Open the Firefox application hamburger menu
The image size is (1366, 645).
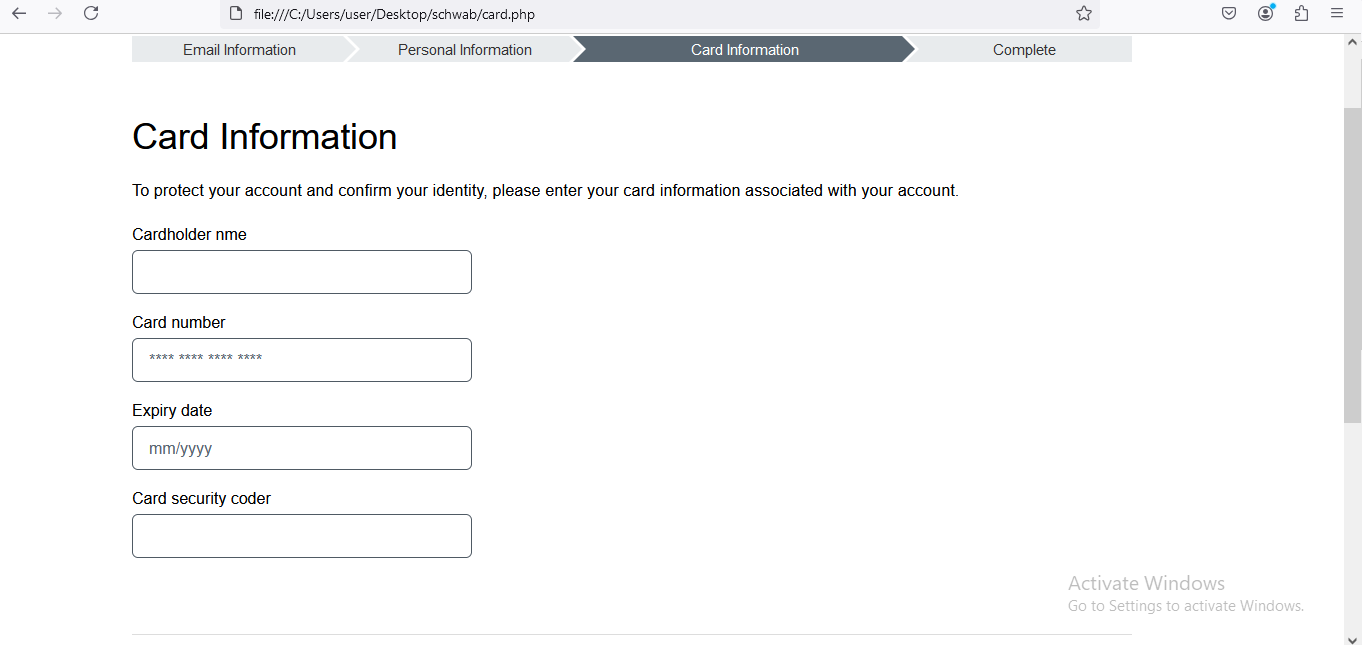tap(1337, 13)
